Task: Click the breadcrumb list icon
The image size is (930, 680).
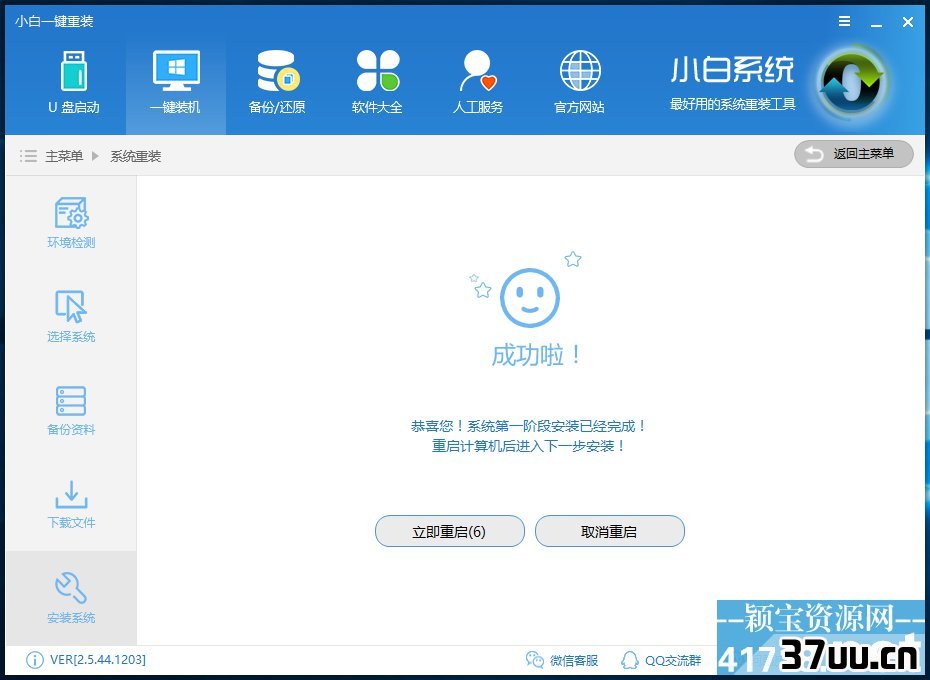Action: tap(28, 156)
